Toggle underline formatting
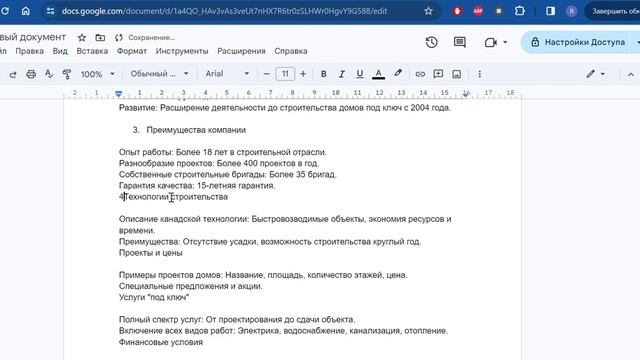This screenshot has height=360, width=640. [x=360, y=74]
